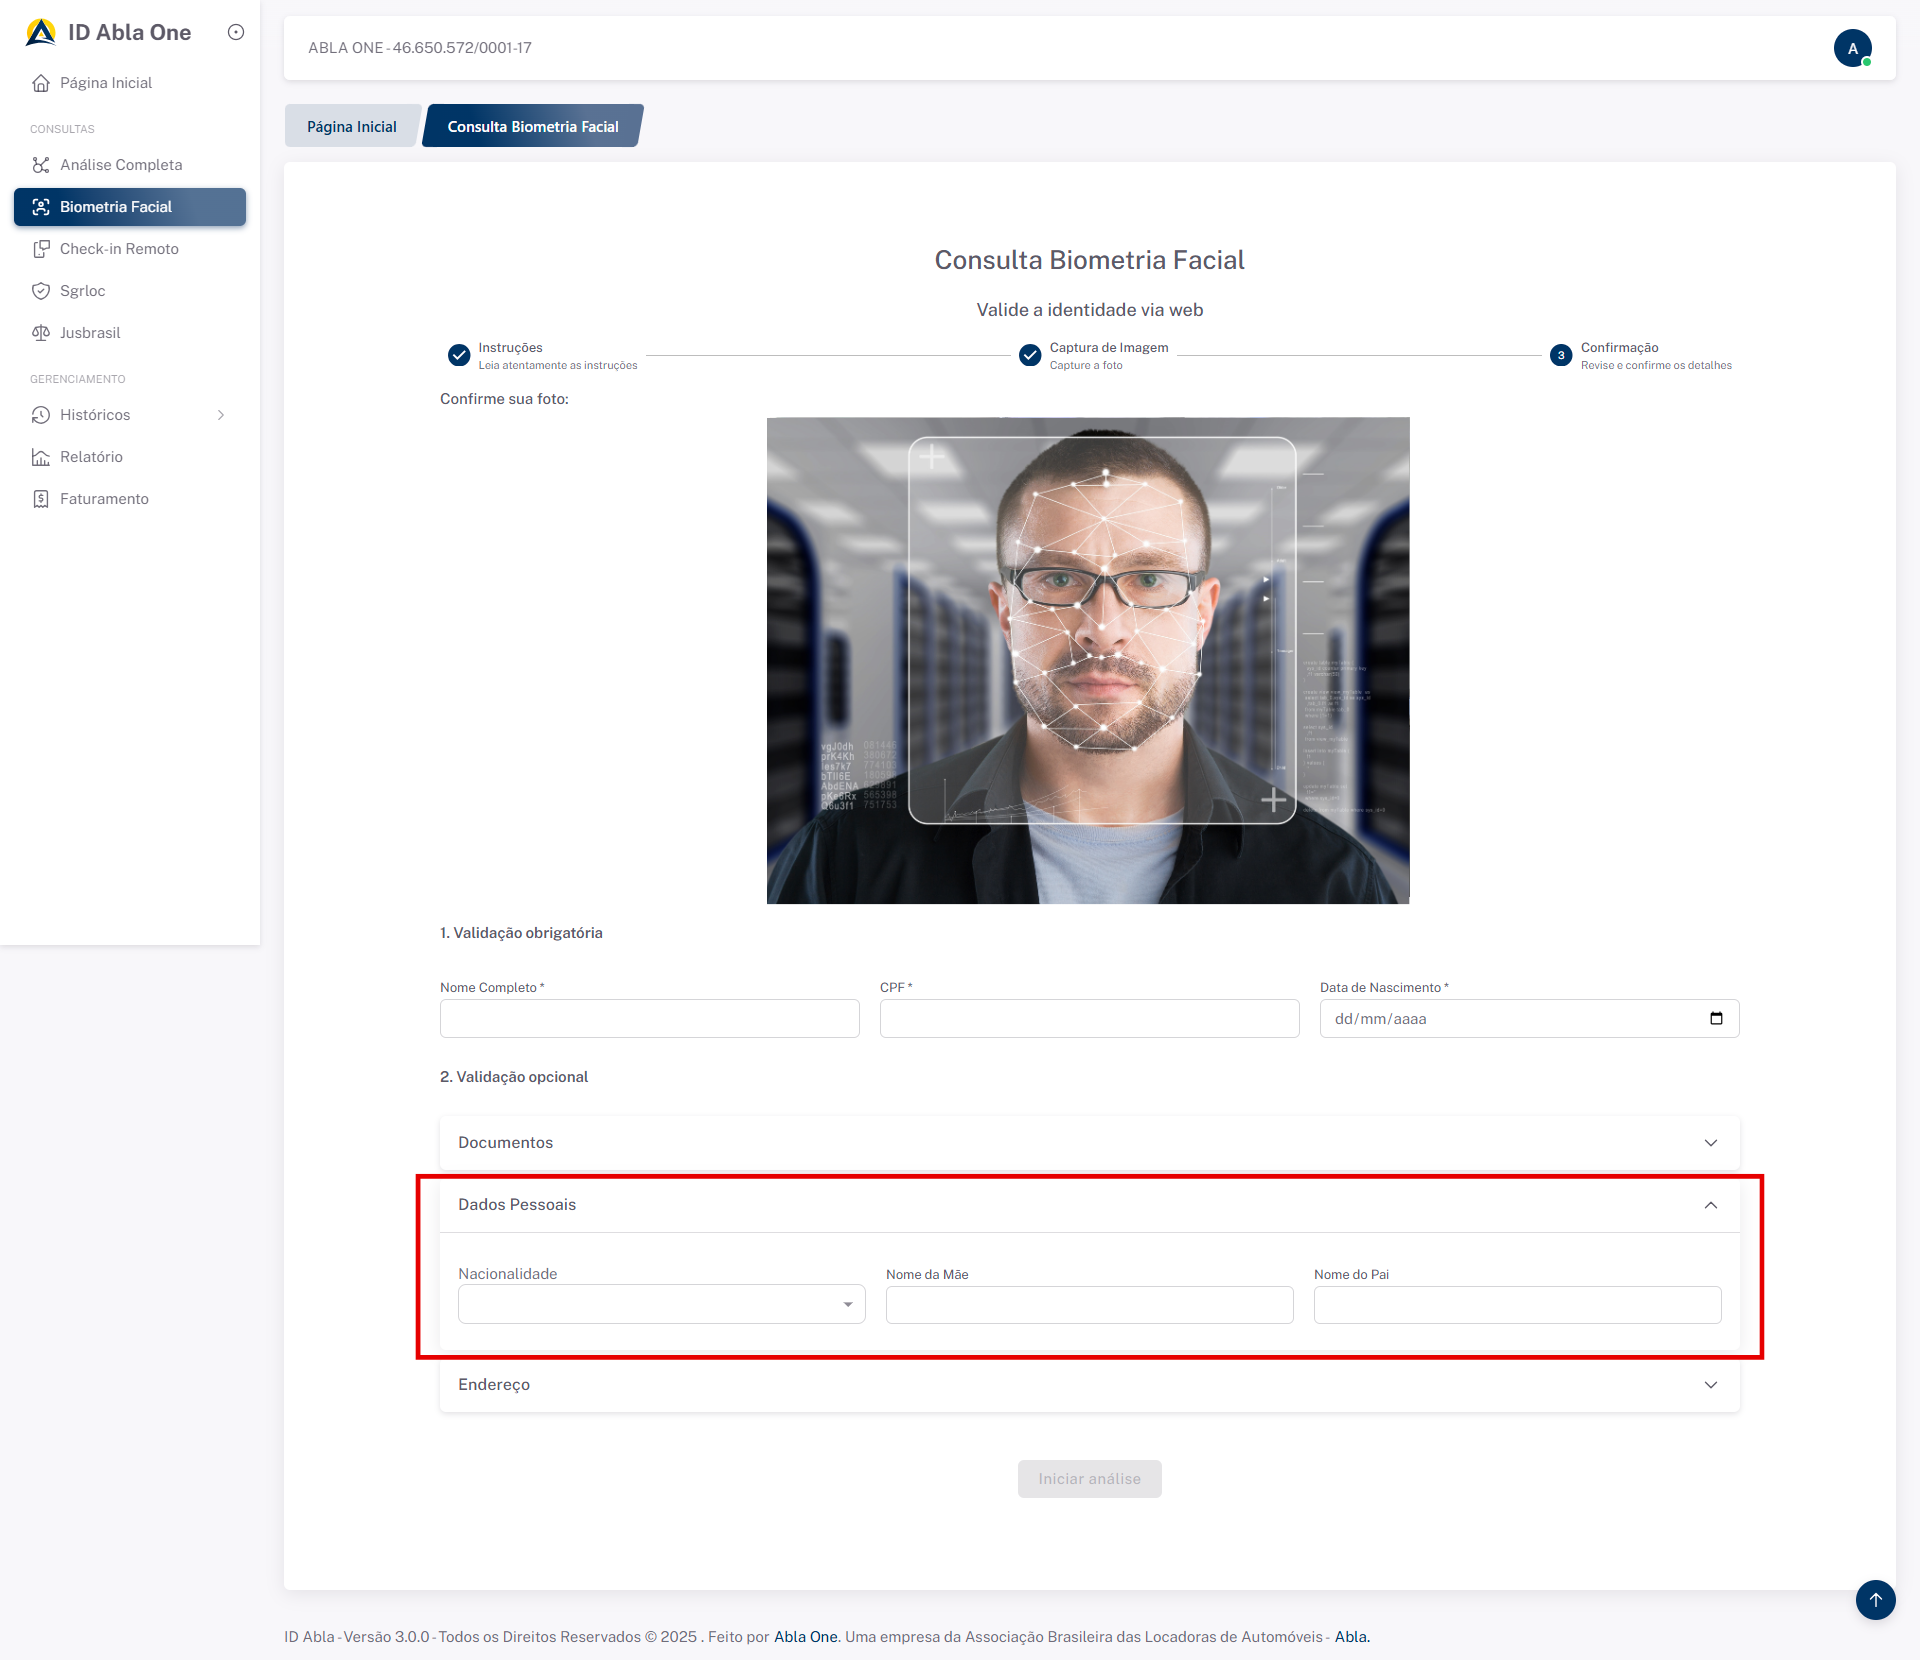Click the user avatar in header
Image resolution: width=1920 pixels, height=1660 pixels.
[x=1852, y=48]
